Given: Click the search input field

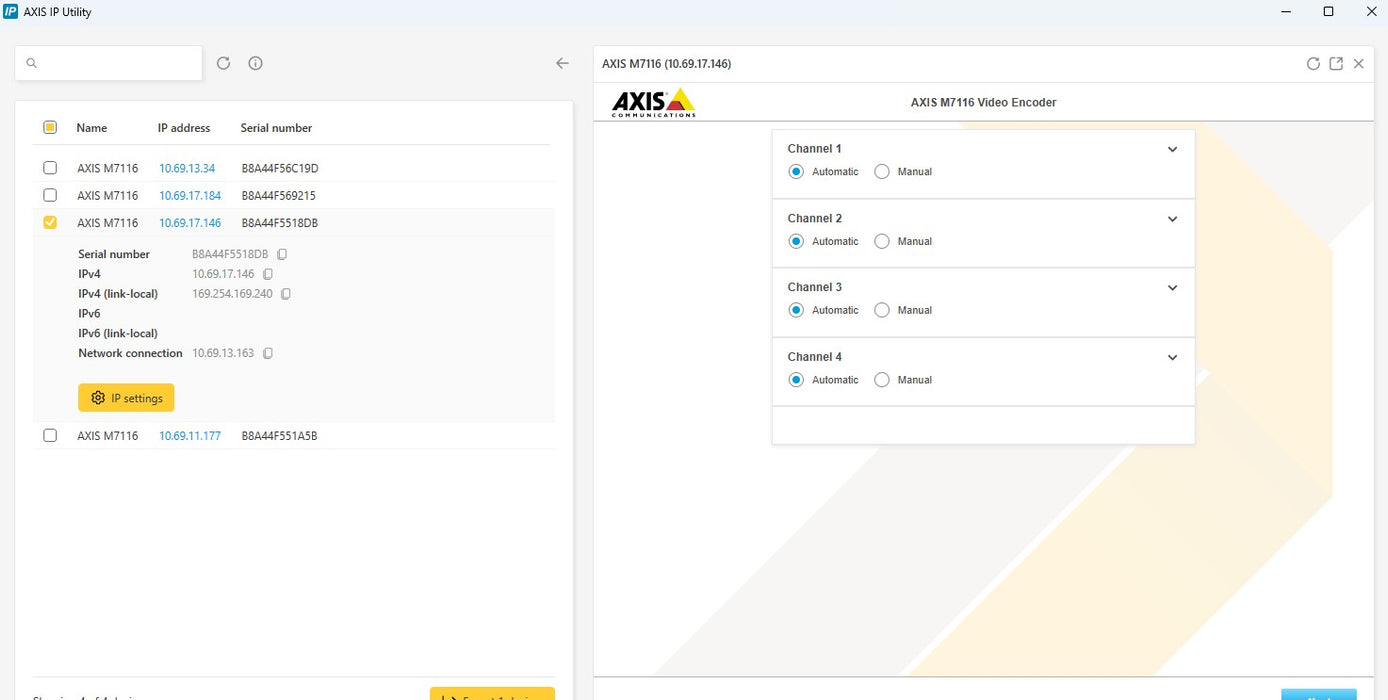Looking at the screenshot, I should pos(108,63).
